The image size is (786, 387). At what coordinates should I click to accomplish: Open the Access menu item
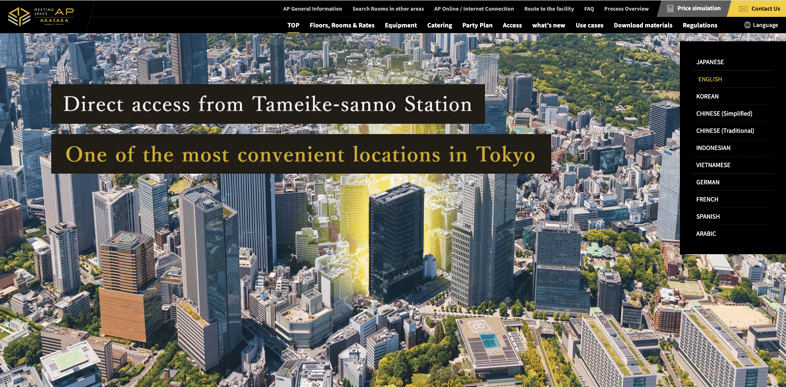point(512,26)
